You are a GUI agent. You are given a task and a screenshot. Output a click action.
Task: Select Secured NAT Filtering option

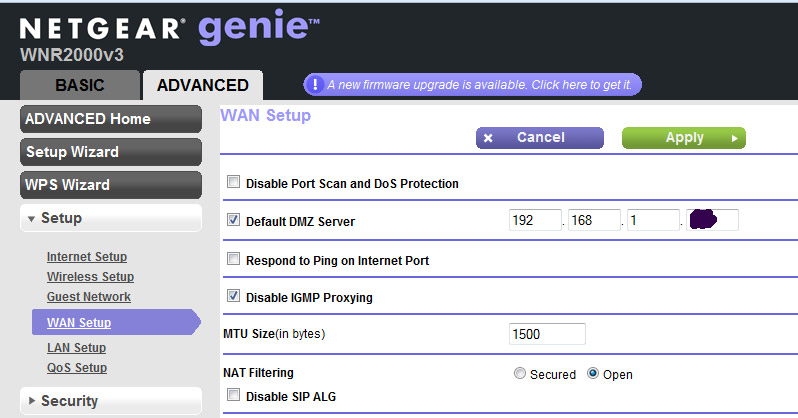[x=520, y=374]
